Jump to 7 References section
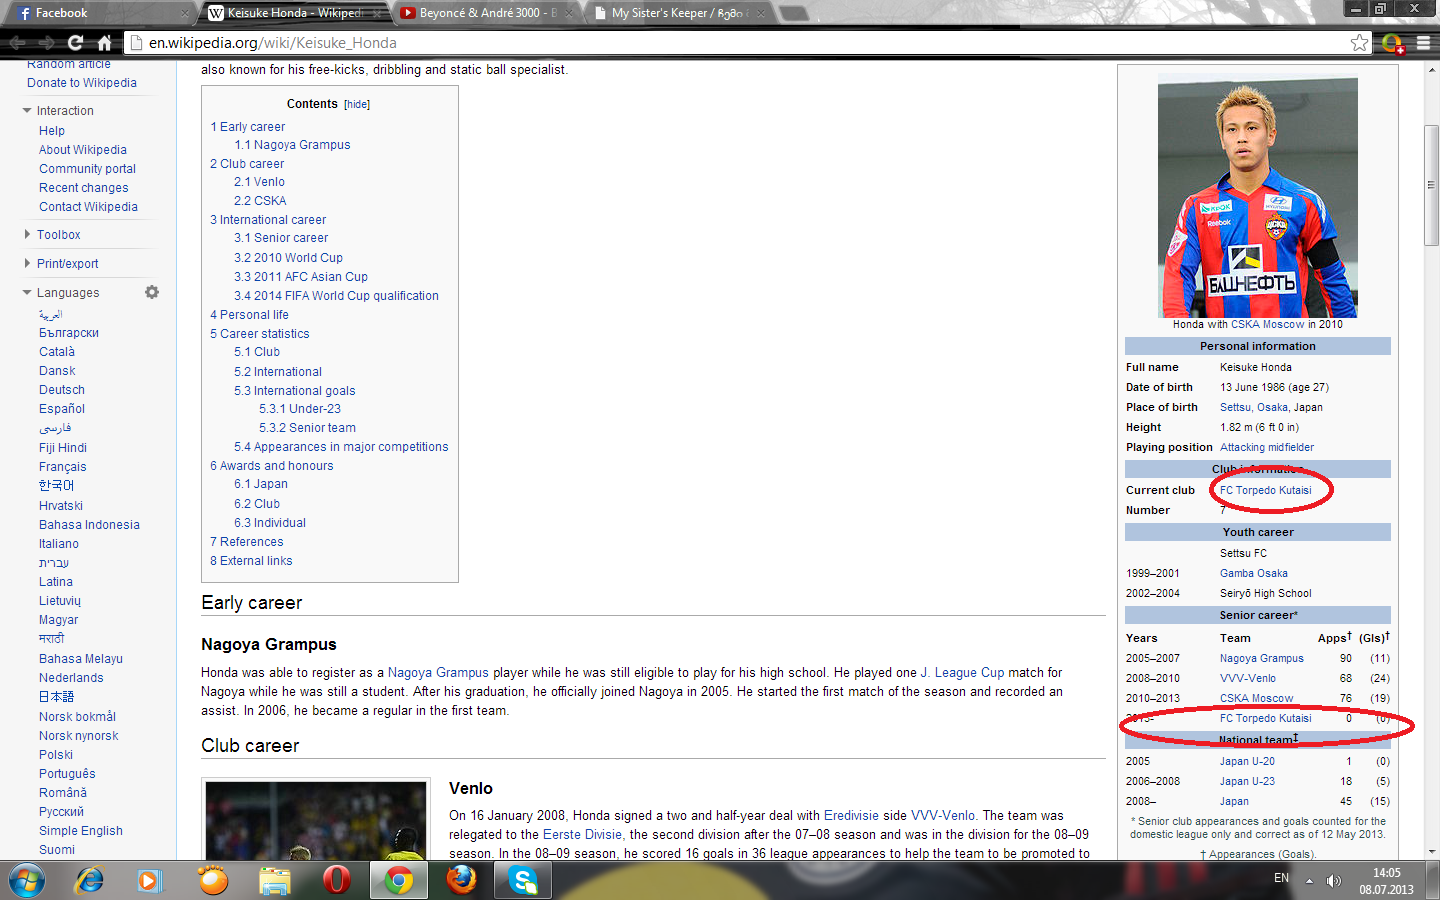The image size is (1440, 900). [x=247, y=542]
